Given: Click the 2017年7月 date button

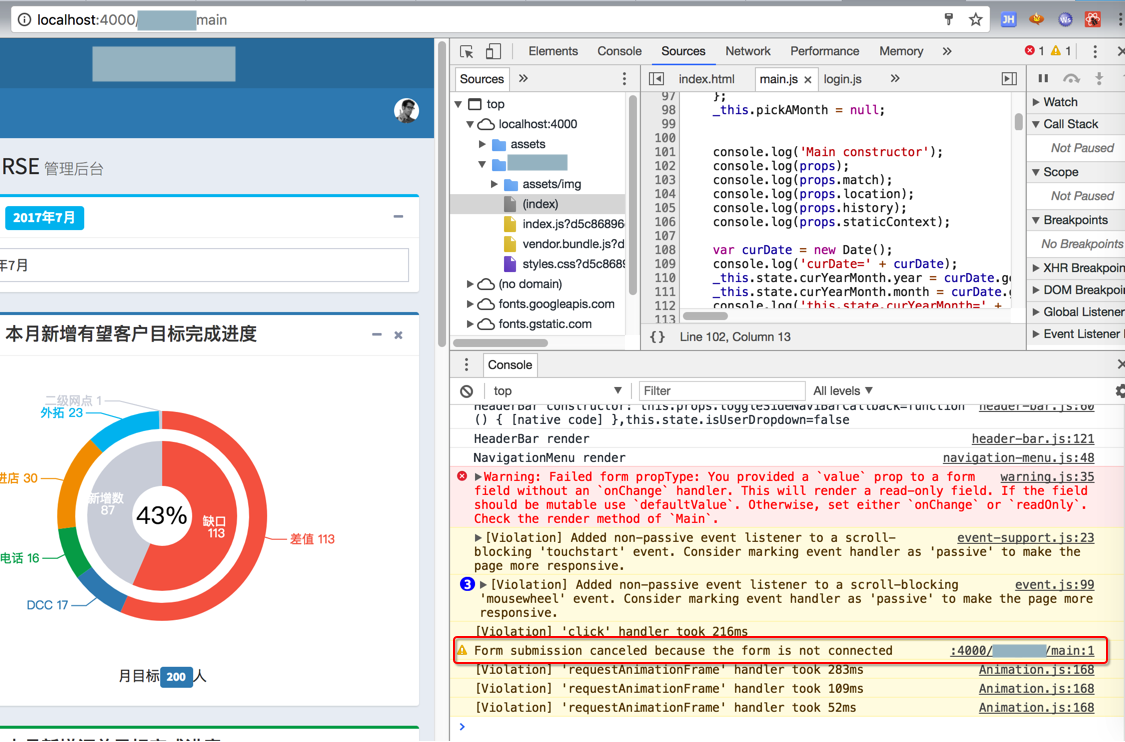Looking at the screenshot, I should coord(44,218).
